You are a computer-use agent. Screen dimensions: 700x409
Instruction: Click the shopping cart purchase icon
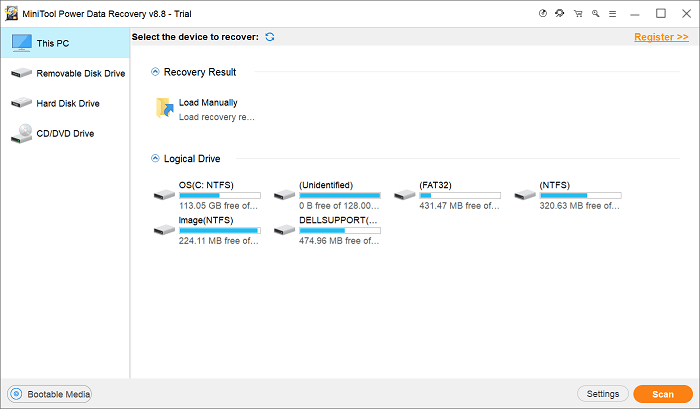(578, 14)
